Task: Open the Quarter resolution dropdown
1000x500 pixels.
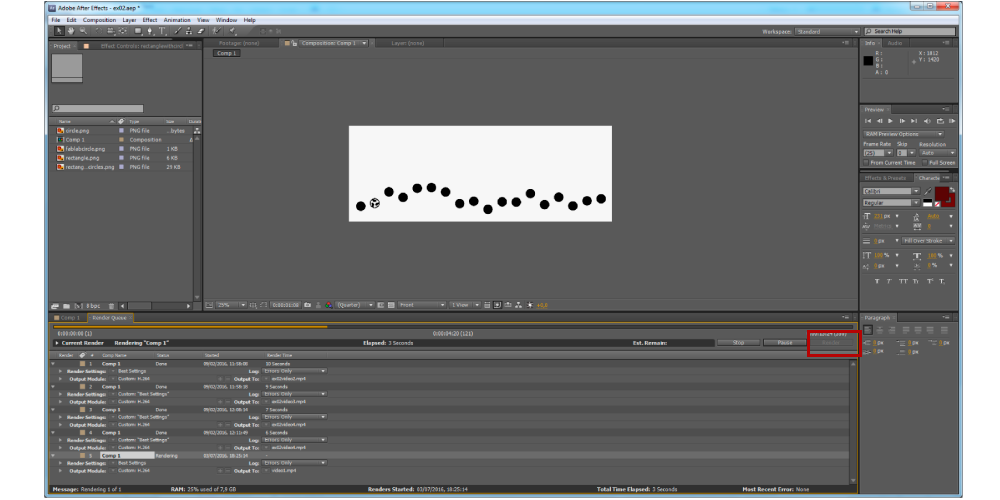Action: 355,305
